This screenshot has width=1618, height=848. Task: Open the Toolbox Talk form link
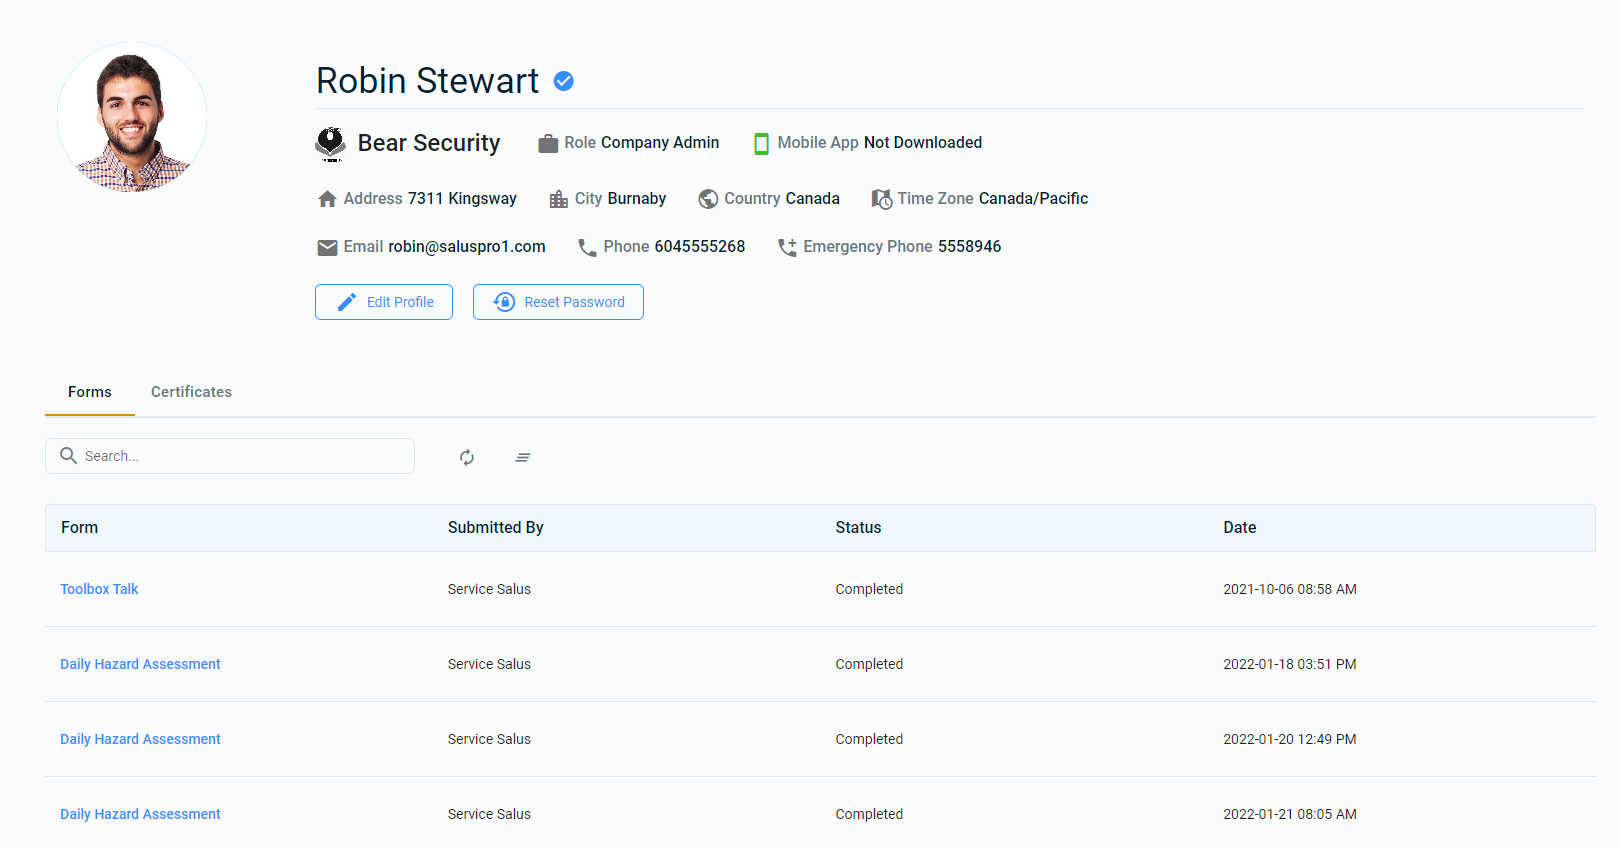click(x=99, y=589)
